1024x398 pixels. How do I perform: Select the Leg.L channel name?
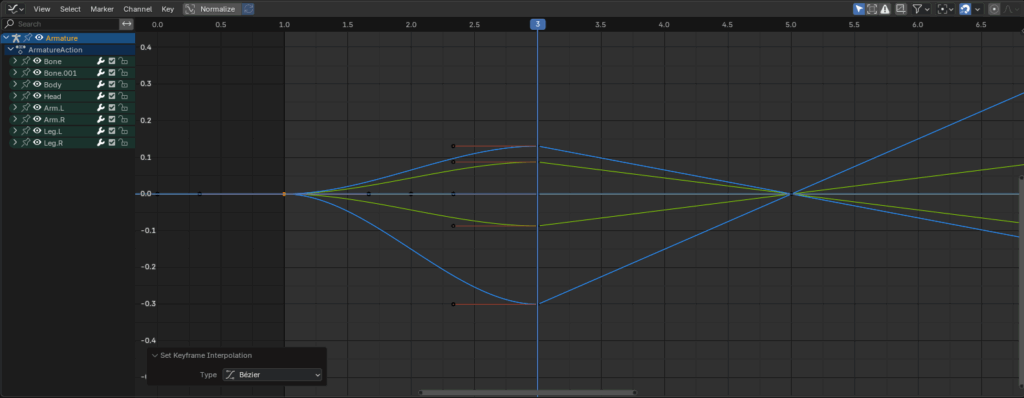(52, 131)
